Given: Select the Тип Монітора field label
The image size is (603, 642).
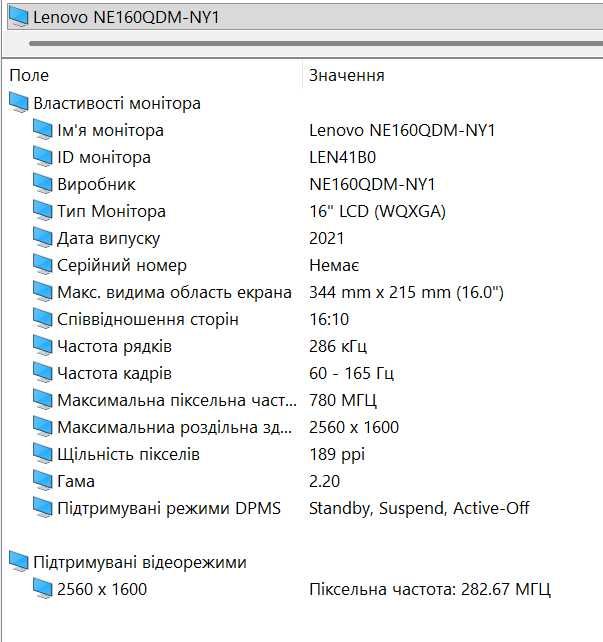Looking at the screenshot, I should [111, 211].
